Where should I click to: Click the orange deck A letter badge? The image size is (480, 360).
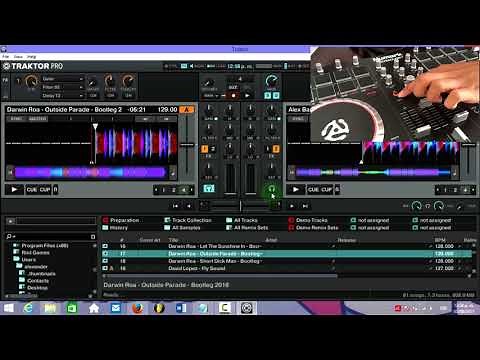tap(186, 110)
